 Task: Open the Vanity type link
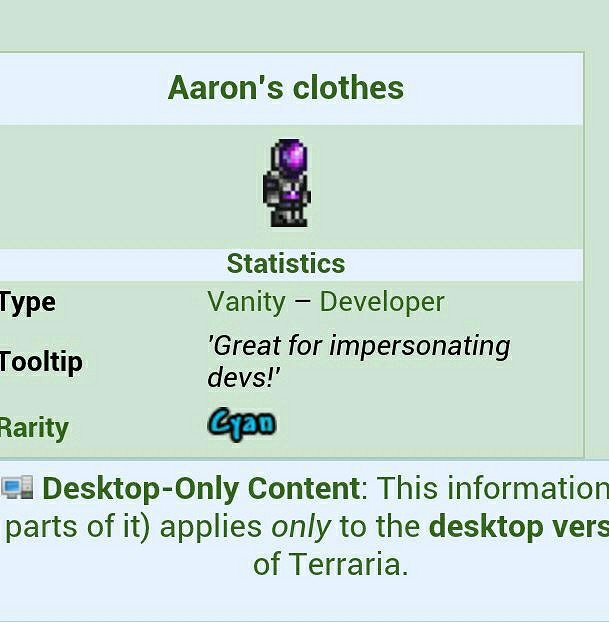(x=246, y=302)
